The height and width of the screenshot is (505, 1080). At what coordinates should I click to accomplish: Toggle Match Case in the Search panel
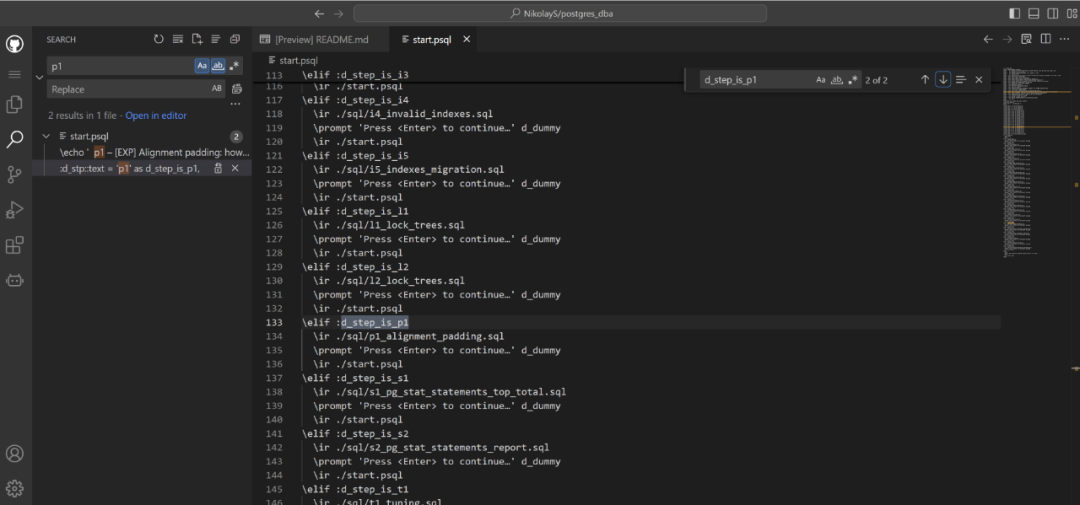coord(202,65)
